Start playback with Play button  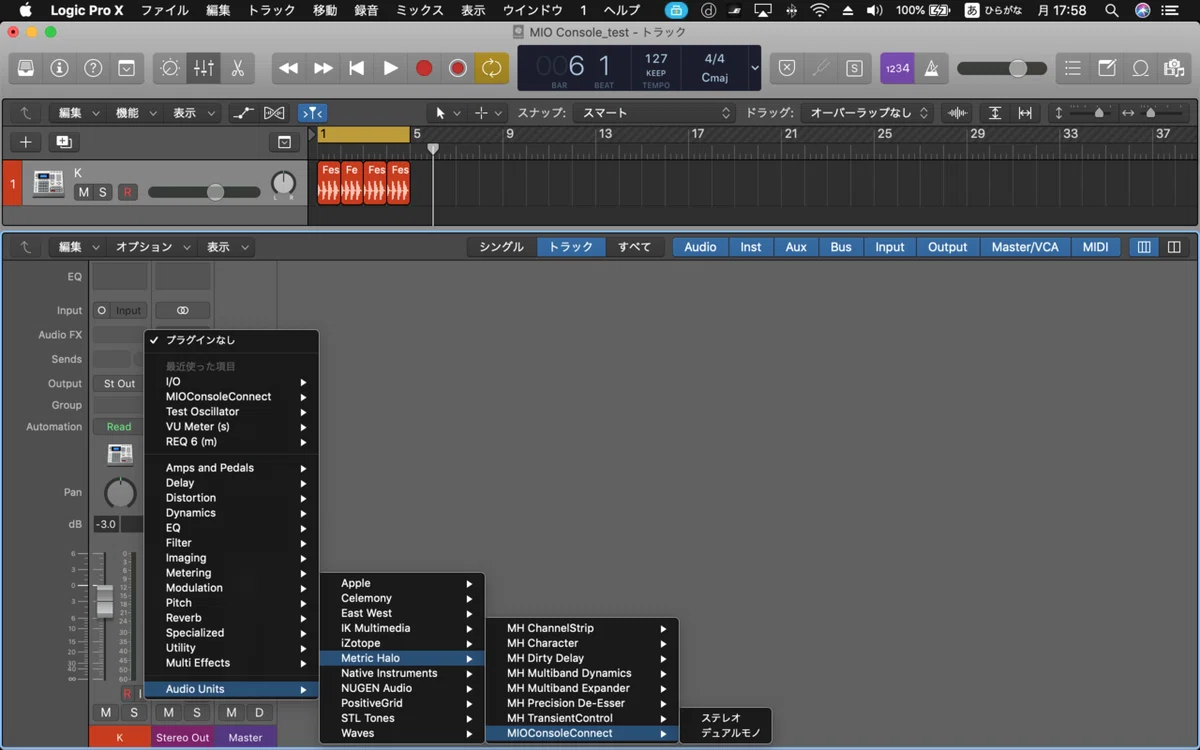point(391,68)
